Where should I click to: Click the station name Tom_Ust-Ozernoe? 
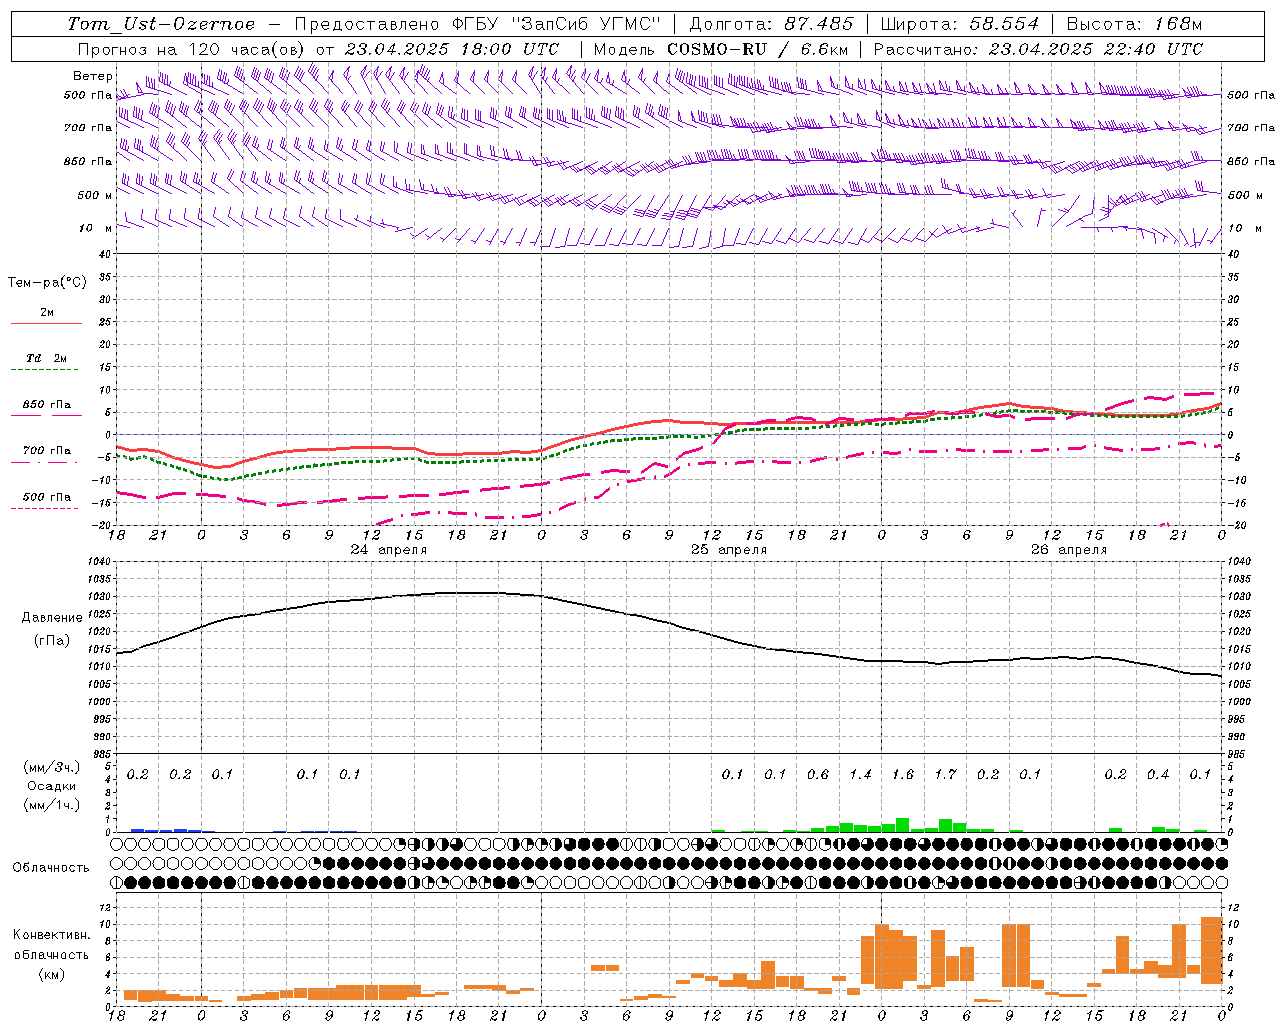coord(161,24)
